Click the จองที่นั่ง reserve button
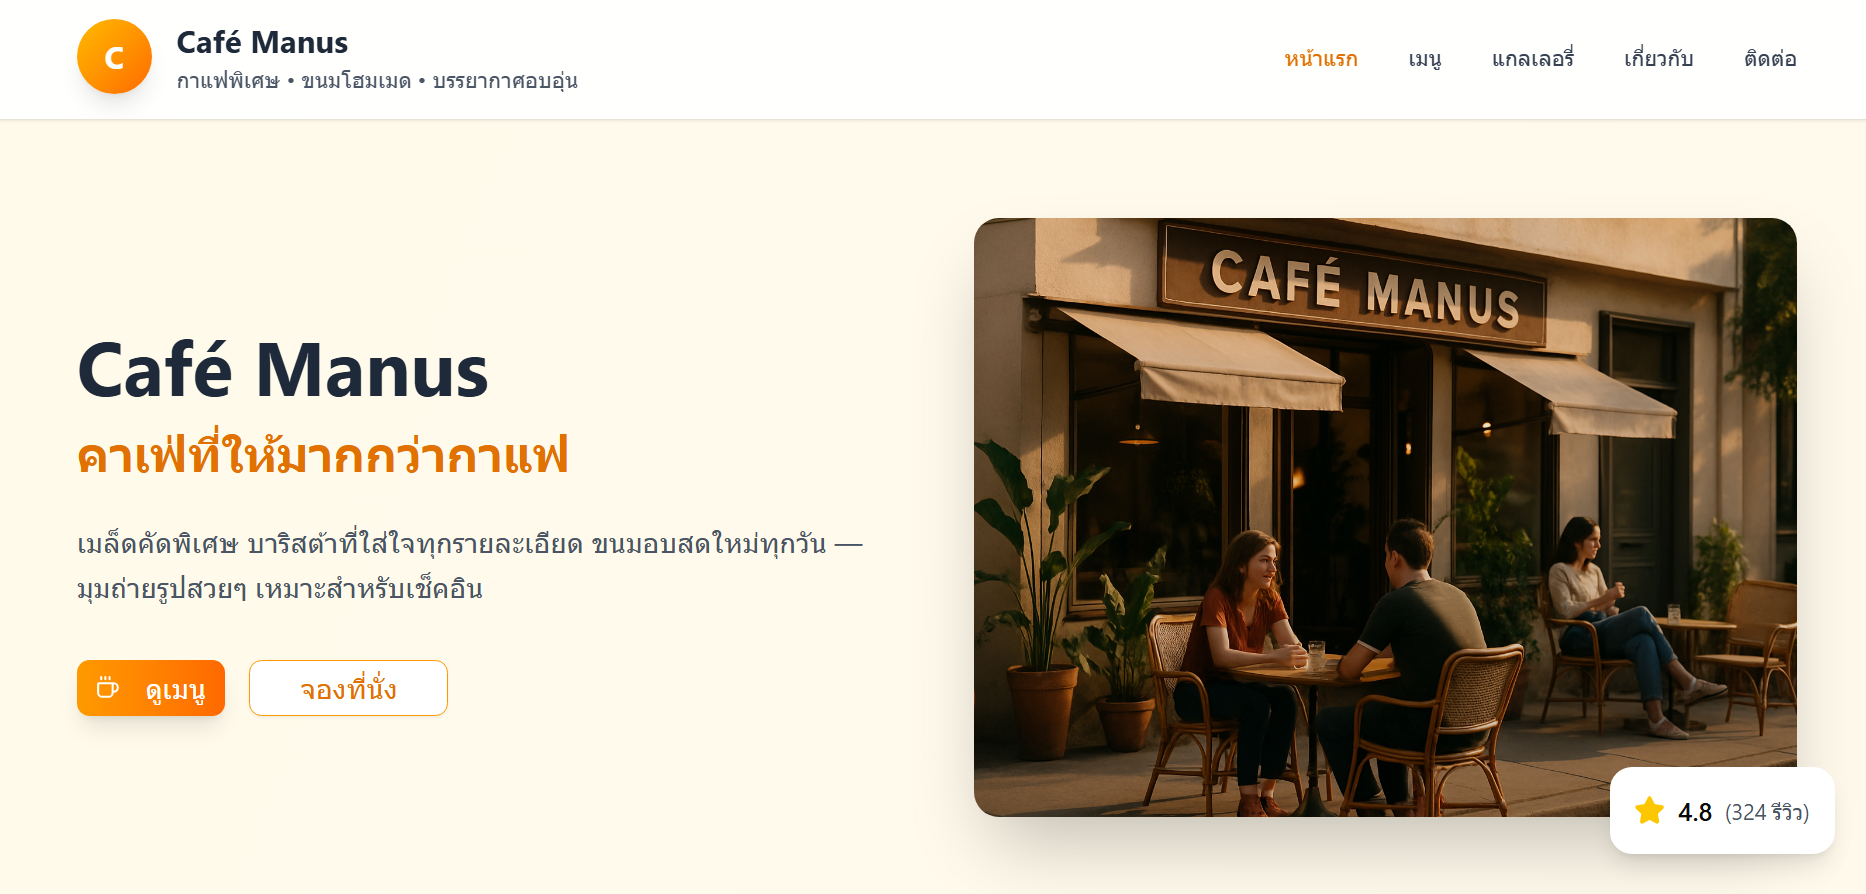Image resolution: width=1866 pixels, height=894 pixels. pos(348,688)
